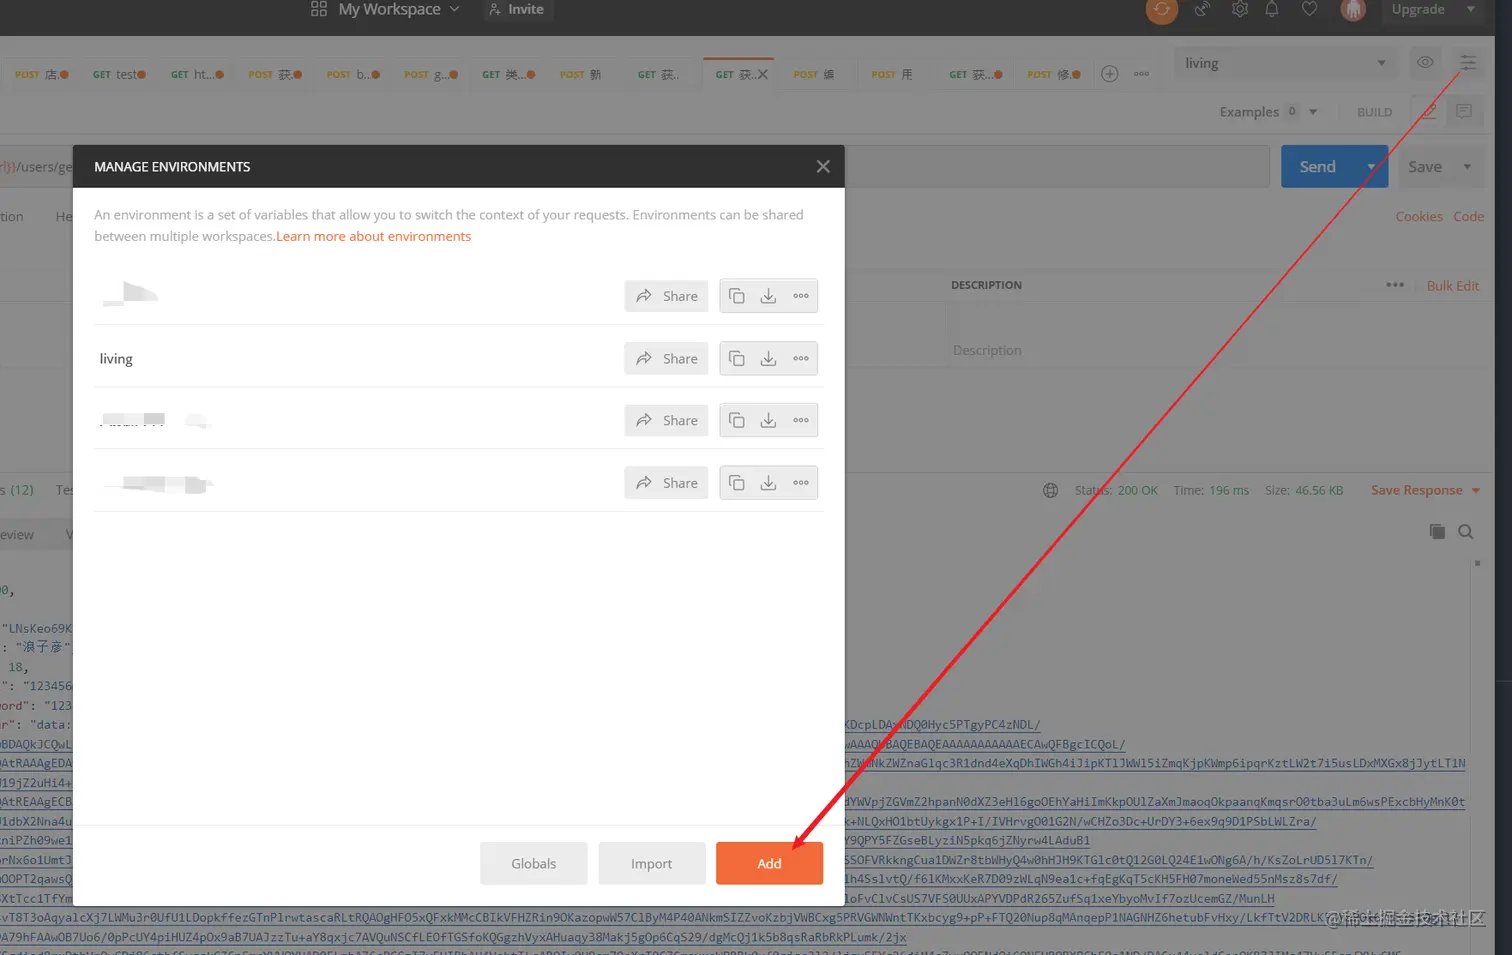Expand the Save Response dropdown arrow
This screenshot has height=955, width=1512.
click(x=1476, y=491)
